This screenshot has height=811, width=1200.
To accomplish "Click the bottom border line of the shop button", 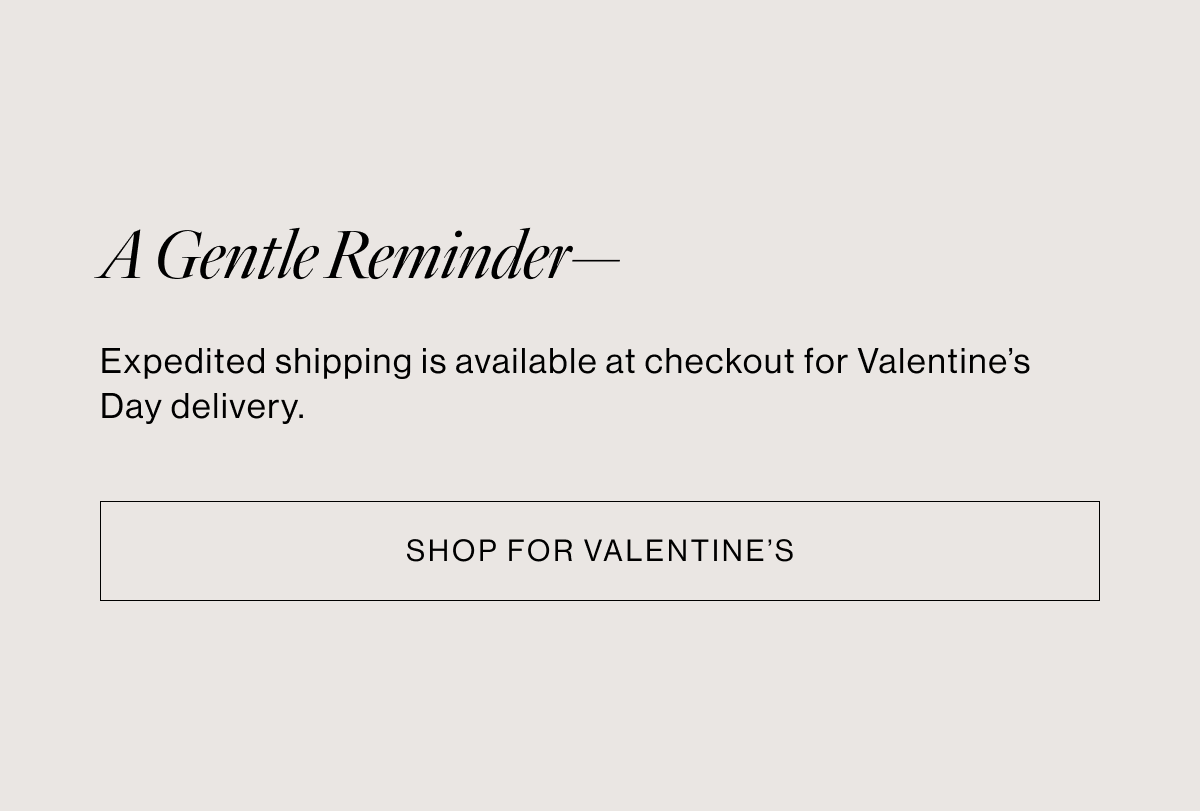I will pos(599,600).
